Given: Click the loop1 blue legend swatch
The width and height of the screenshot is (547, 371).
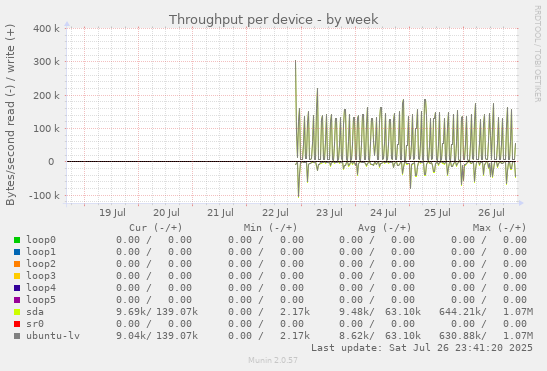Looking at the screenshot, I should pos(17,252).
